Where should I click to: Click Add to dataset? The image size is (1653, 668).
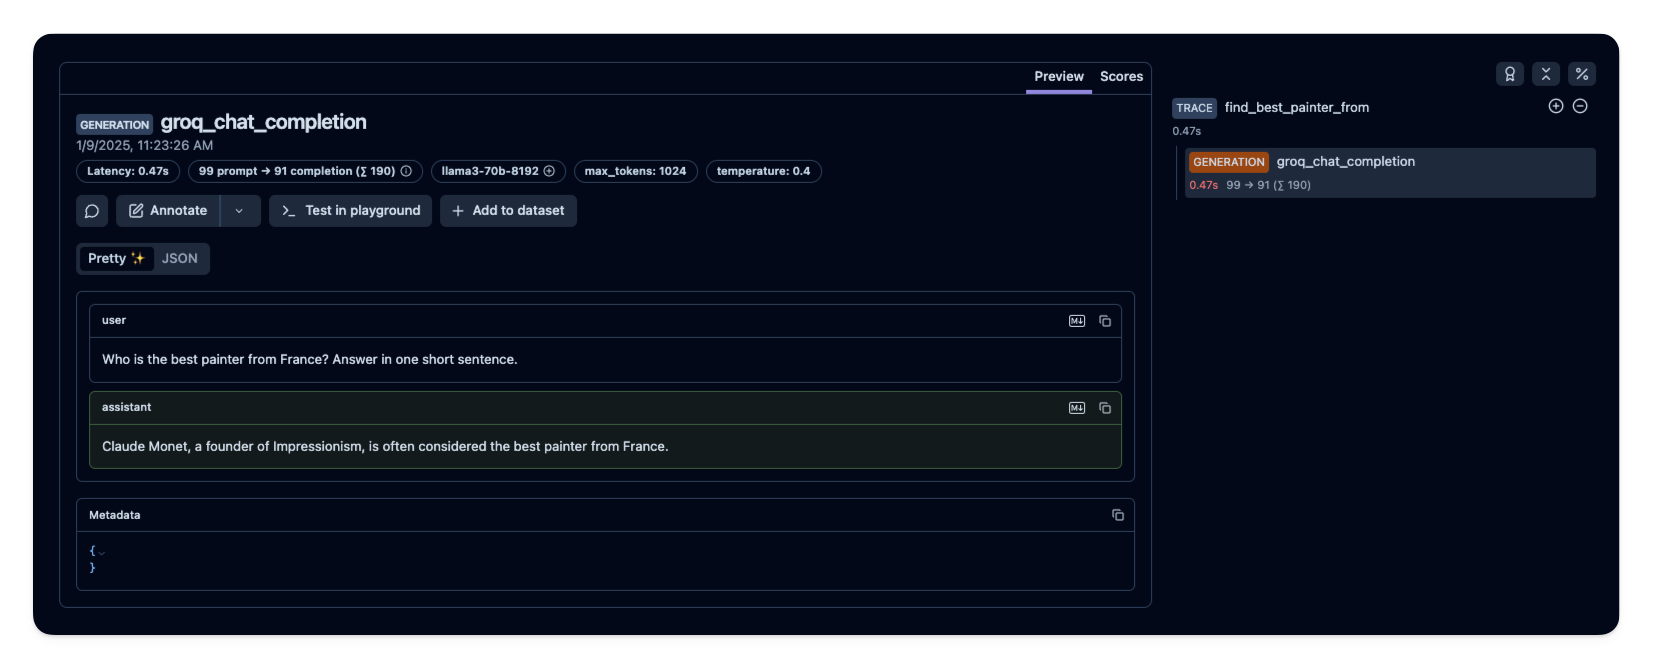(508, 211)
